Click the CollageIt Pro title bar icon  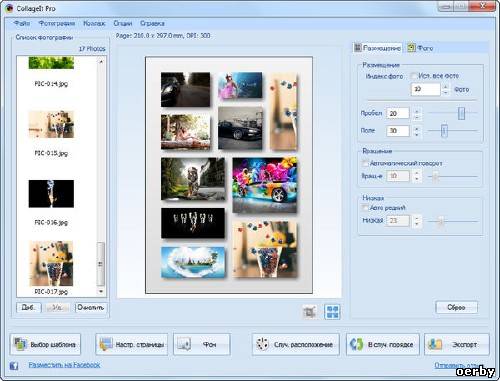10,8
